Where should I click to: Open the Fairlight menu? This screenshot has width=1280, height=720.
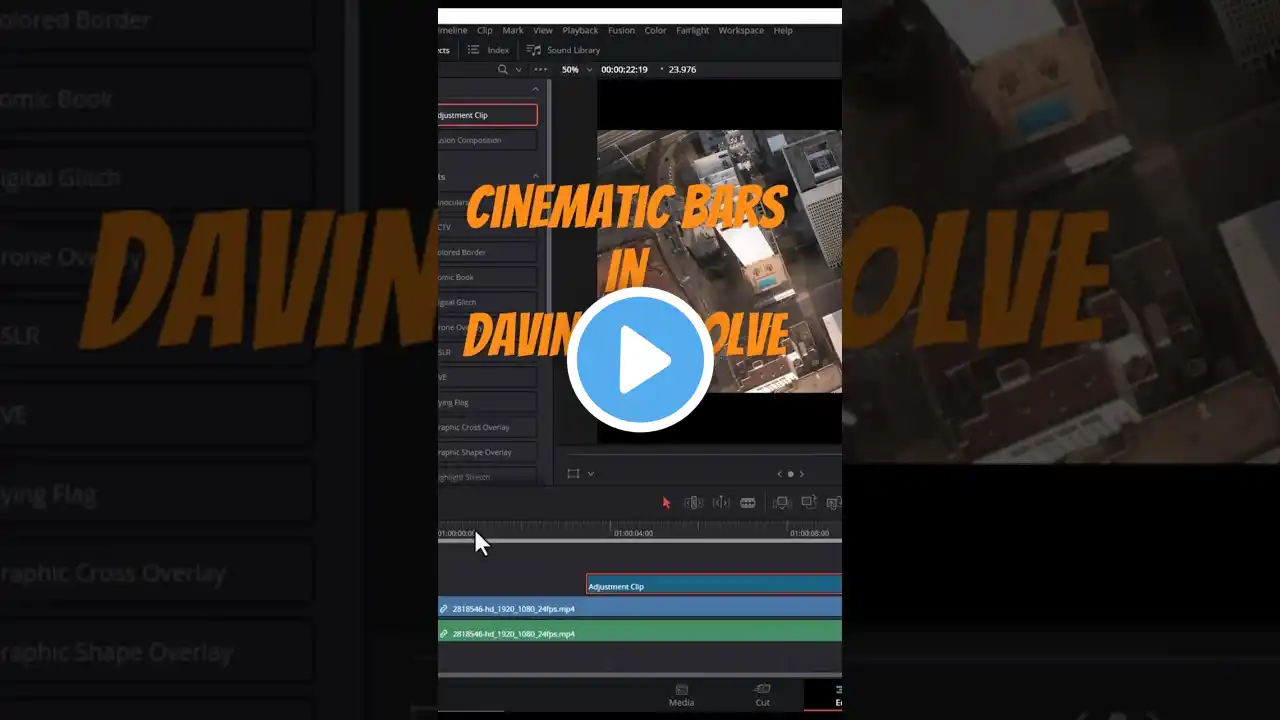(692, 30)
